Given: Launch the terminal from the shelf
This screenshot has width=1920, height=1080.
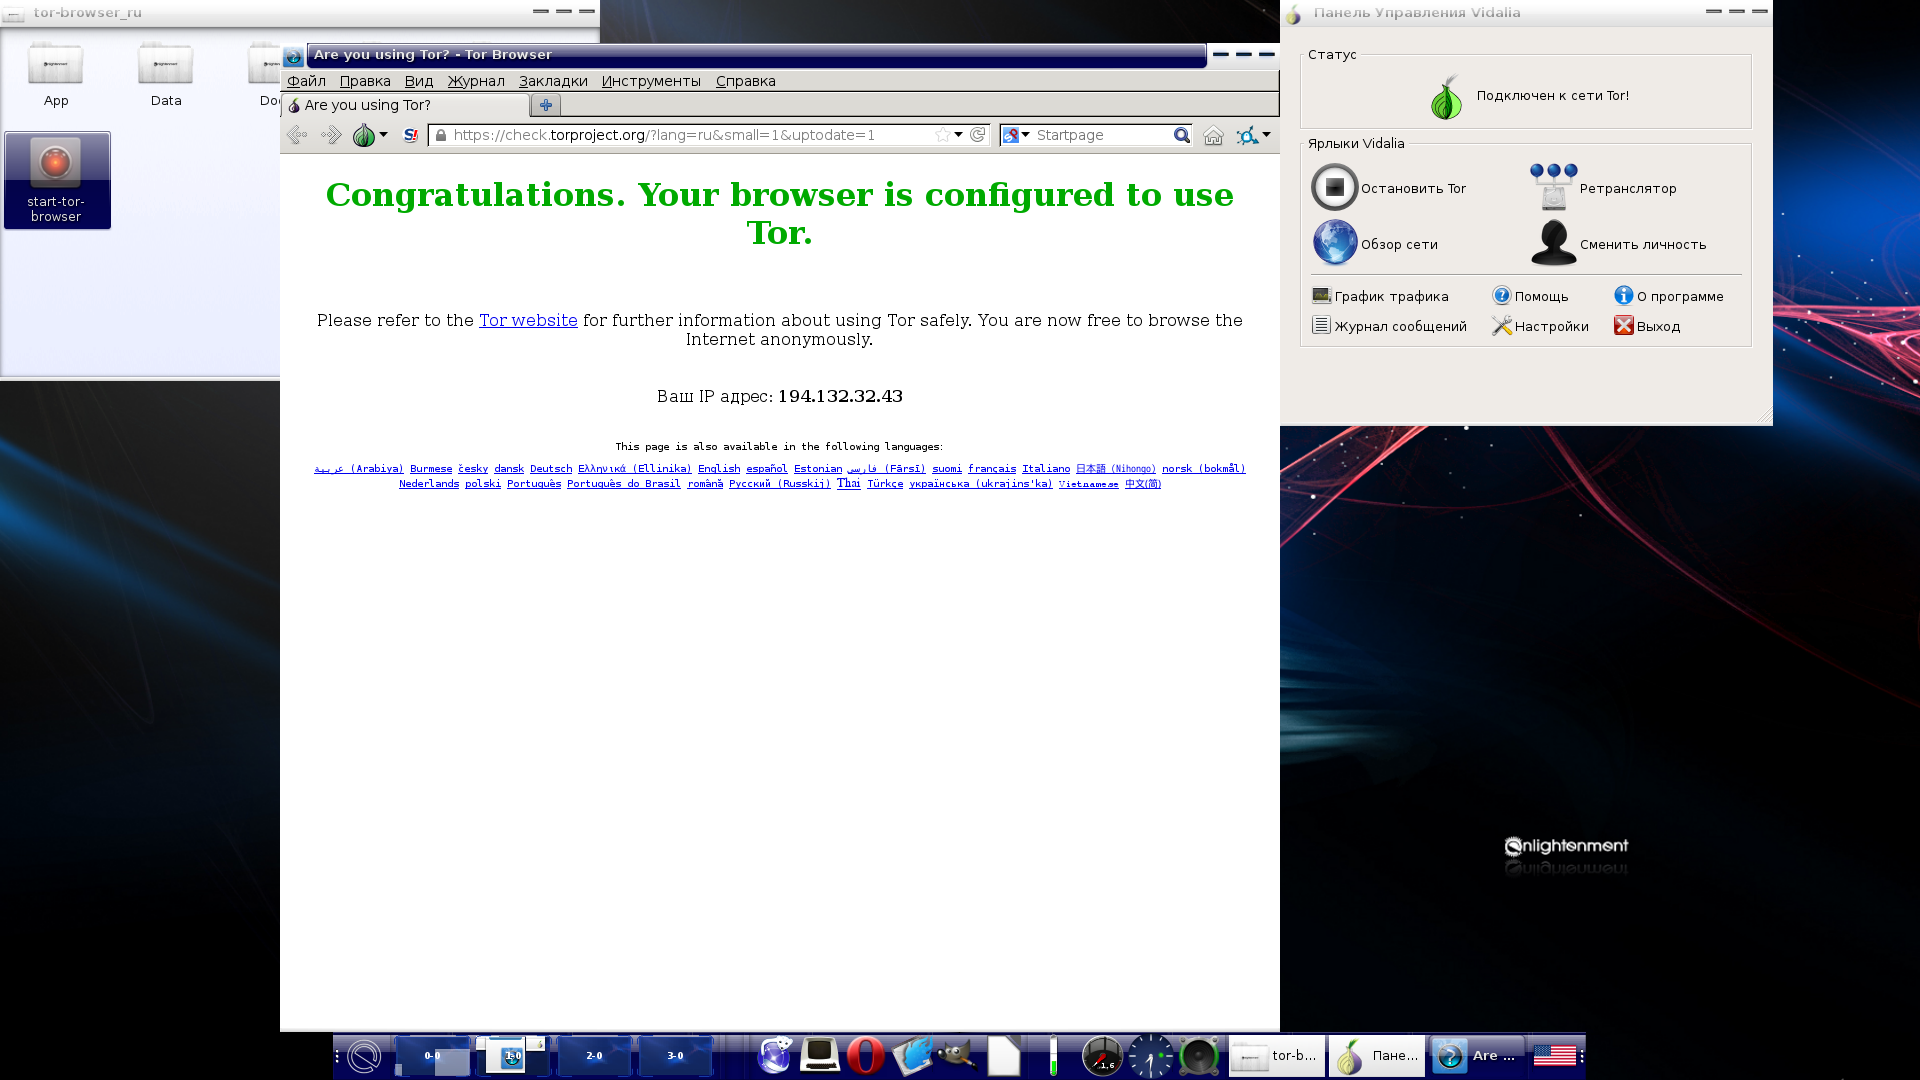Looking at the screenshot, I should pyautogui.click(x=820, y=1056).
